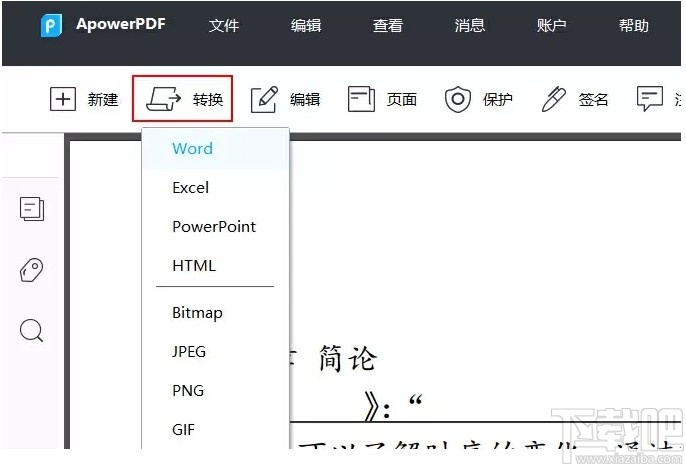Image resolution: width=686 pixels, height=464 pixels.
Task: Open the 查看 menu
Action: pos(388,25)
